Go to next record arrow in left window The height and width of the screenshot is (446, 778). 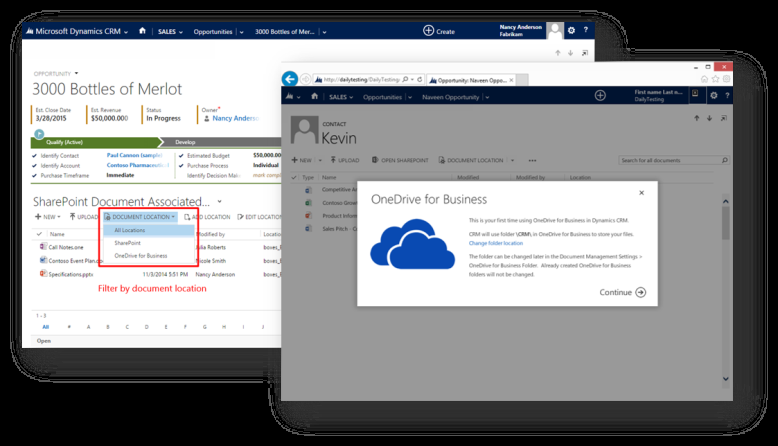571,53
